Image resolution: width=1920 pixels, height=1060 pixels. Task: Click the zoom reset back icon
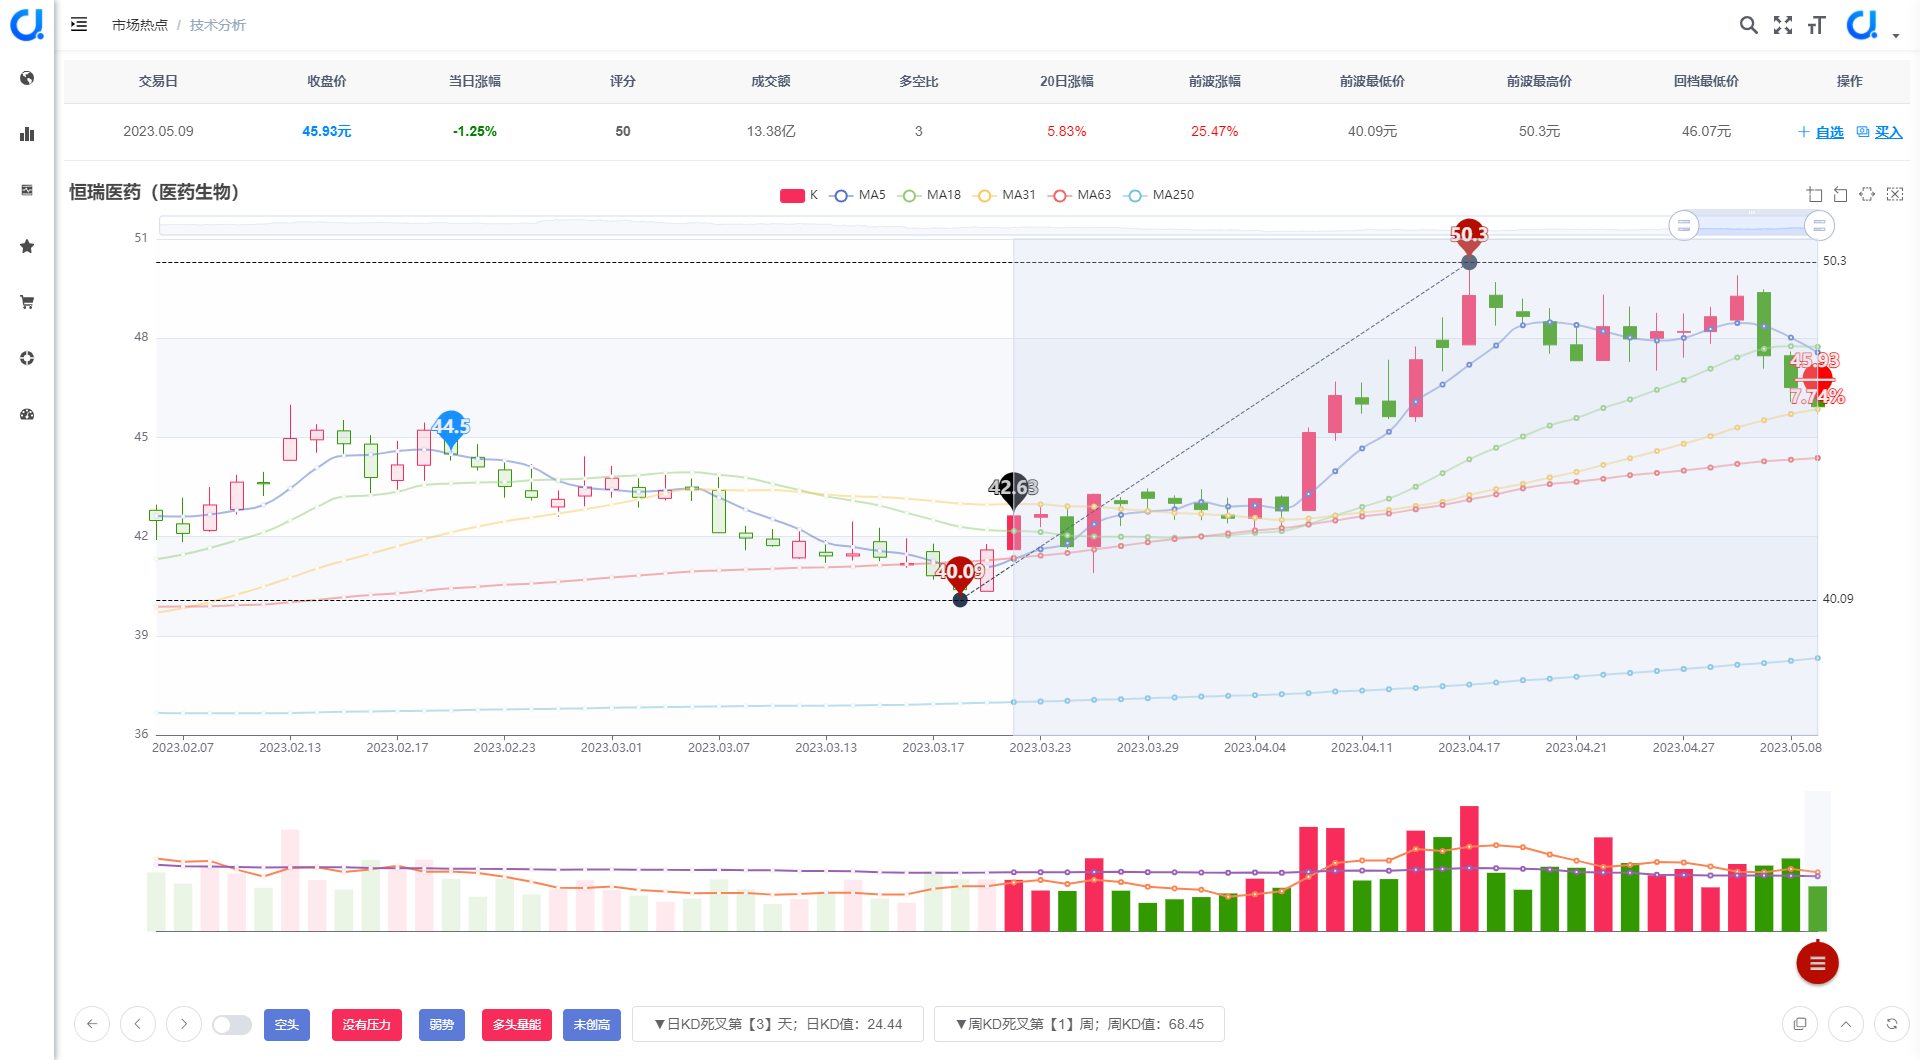coord(1841,194)
